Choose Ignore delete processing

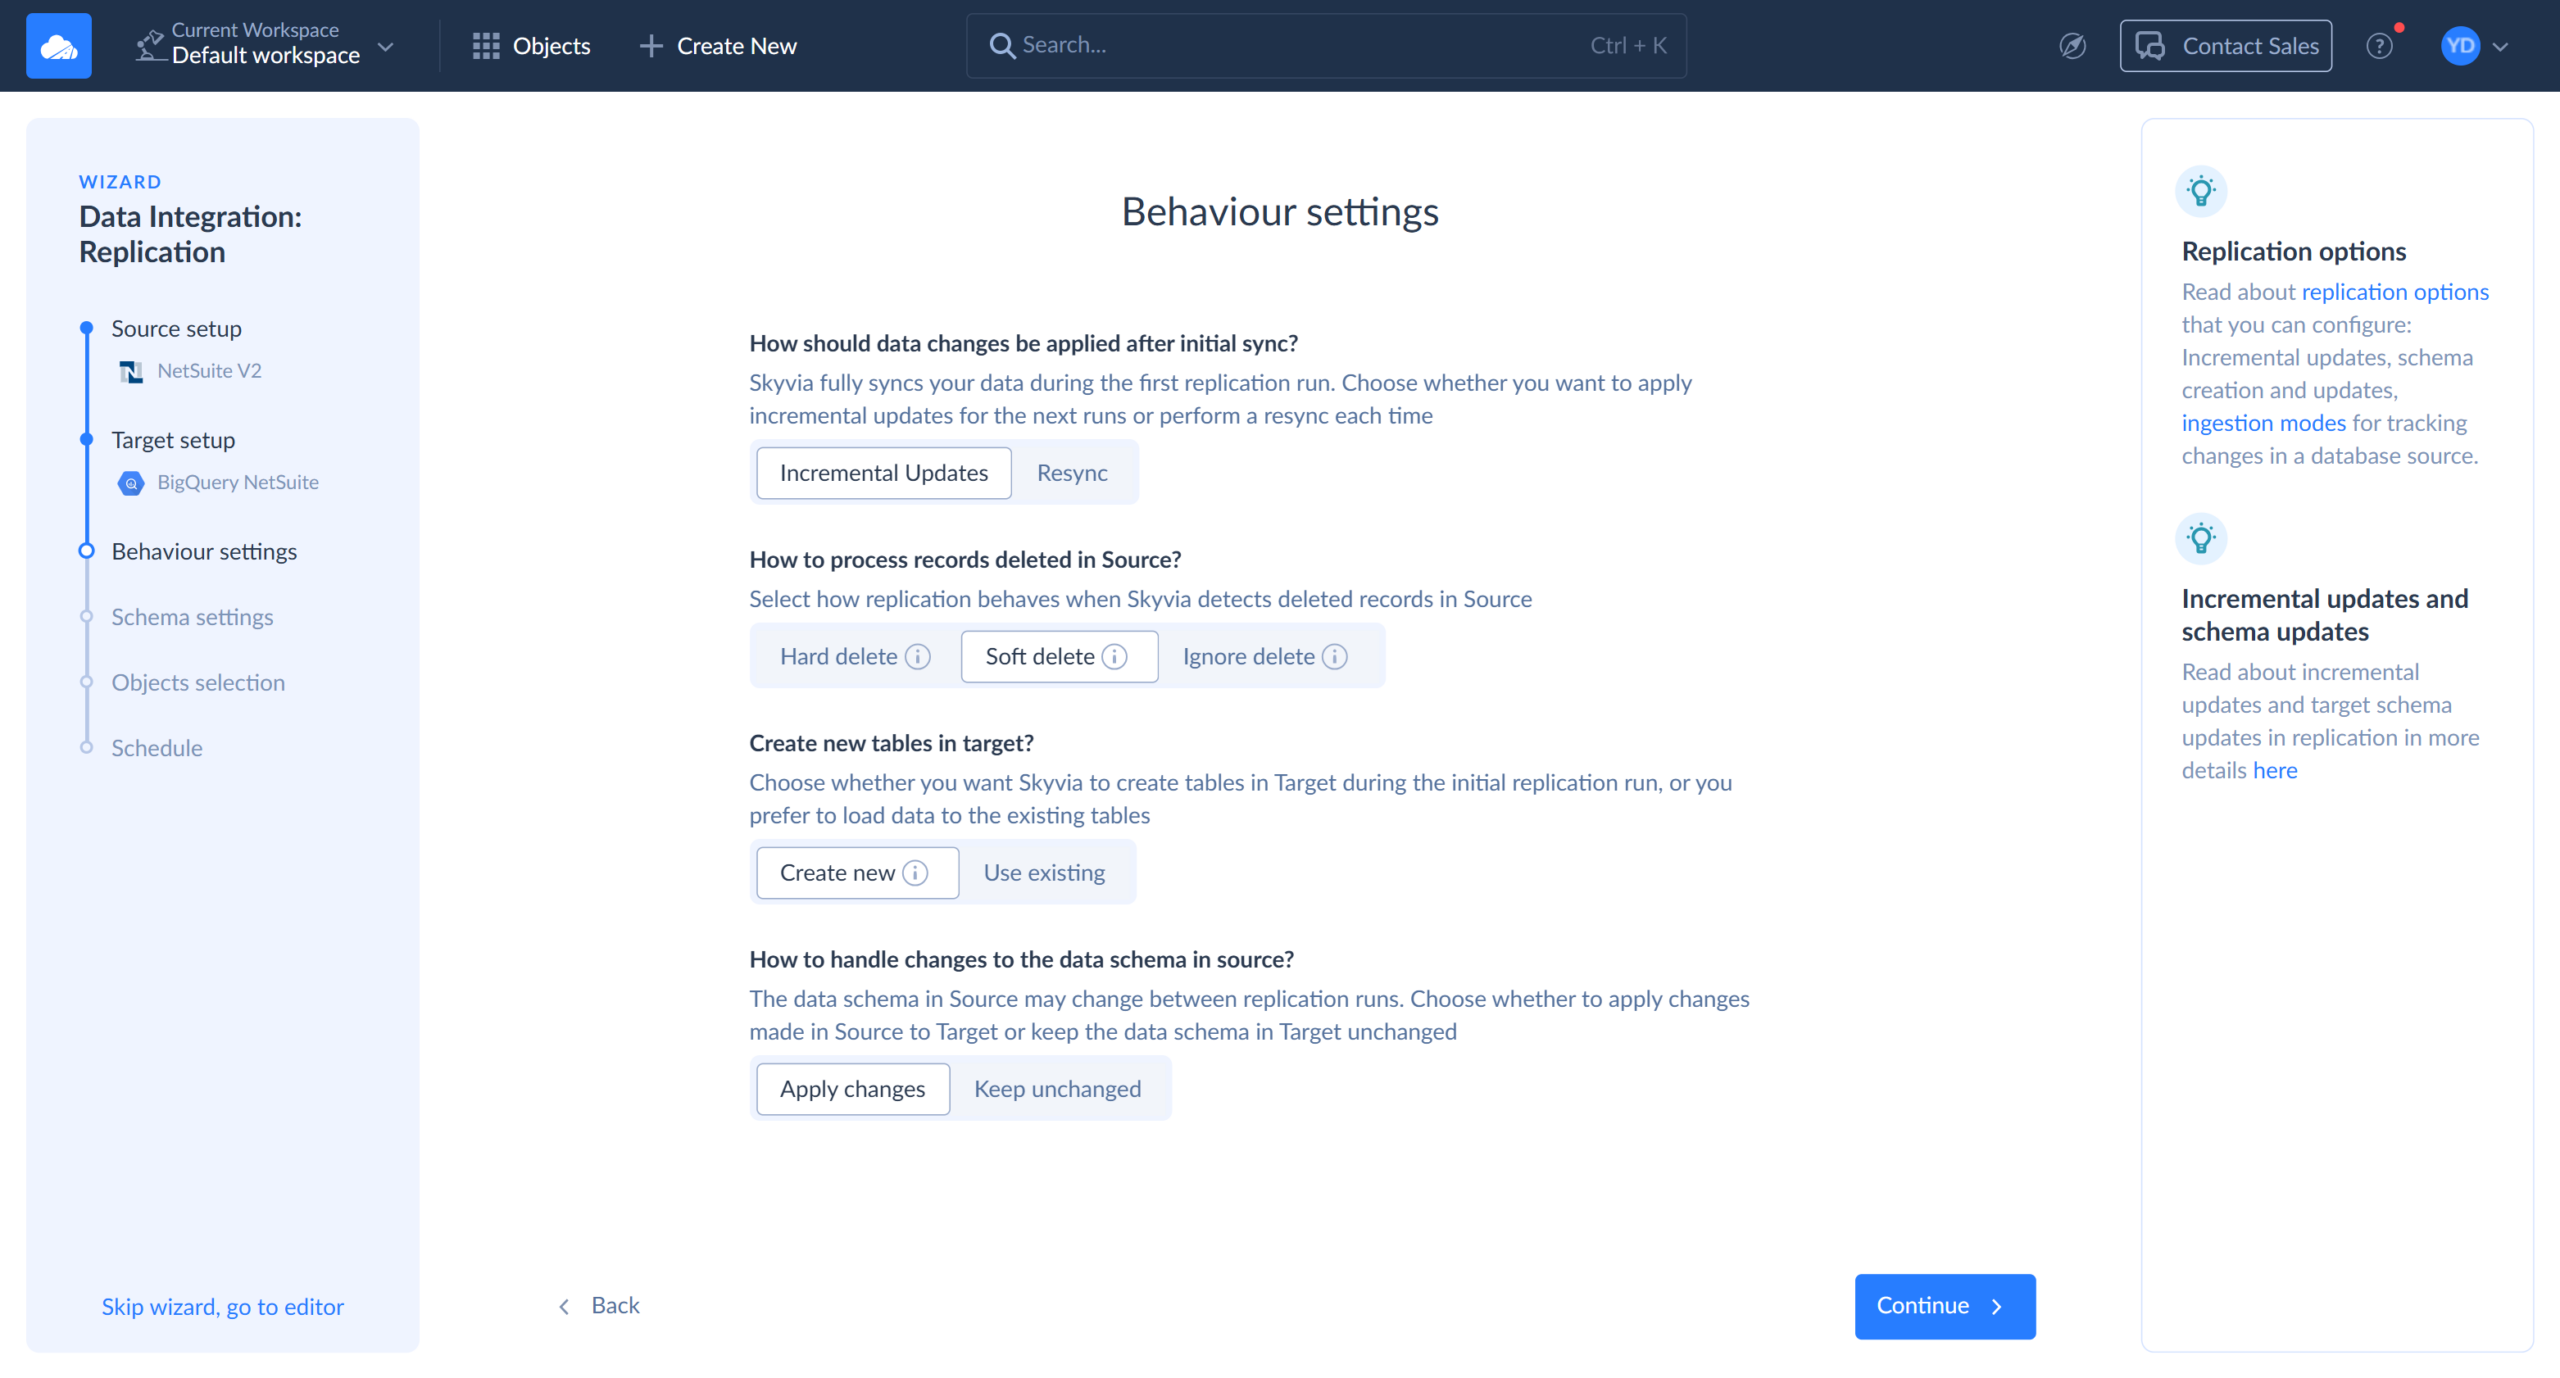pyautogui.click(x=1265, y=657)
